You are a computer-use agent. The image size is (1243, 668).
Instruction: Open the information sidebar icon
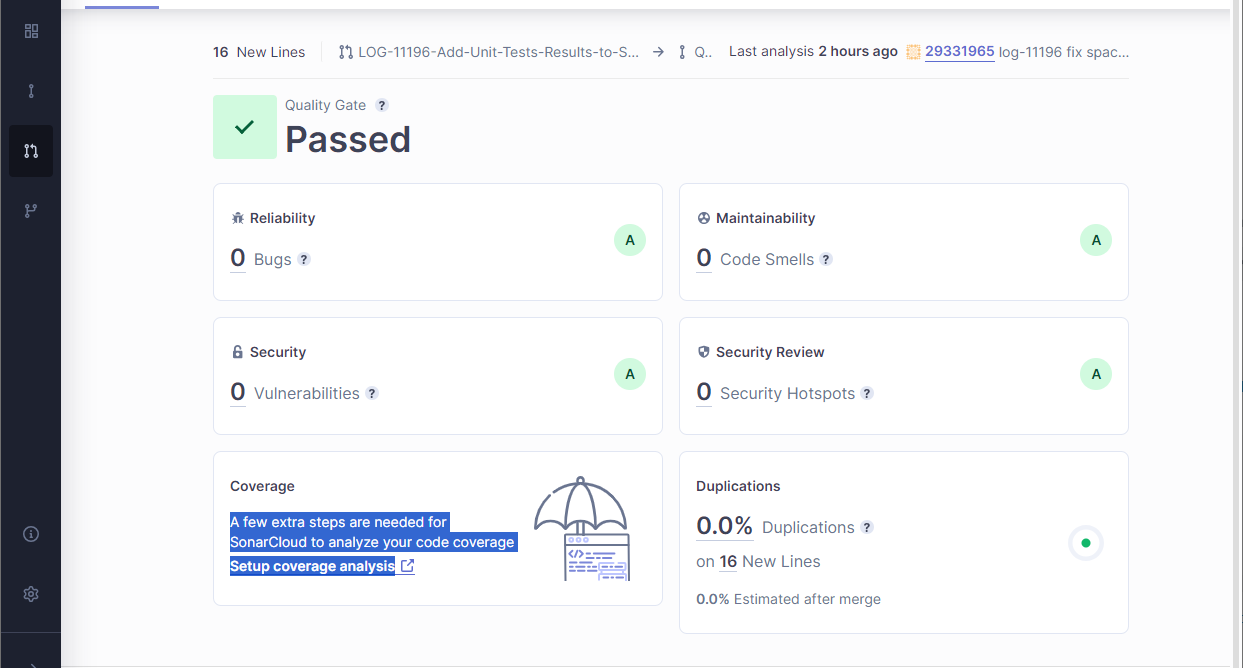(x=31, y=534)
